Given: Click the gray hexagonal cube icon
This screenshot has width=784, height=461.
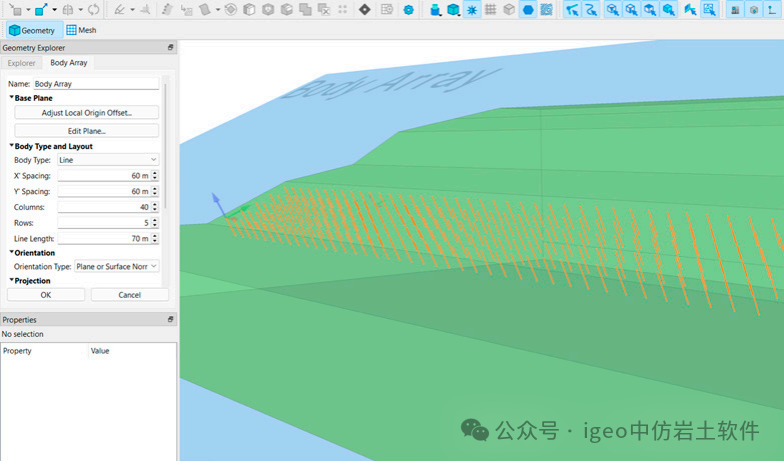Looking at the screenshot, I should pos(268,10).
